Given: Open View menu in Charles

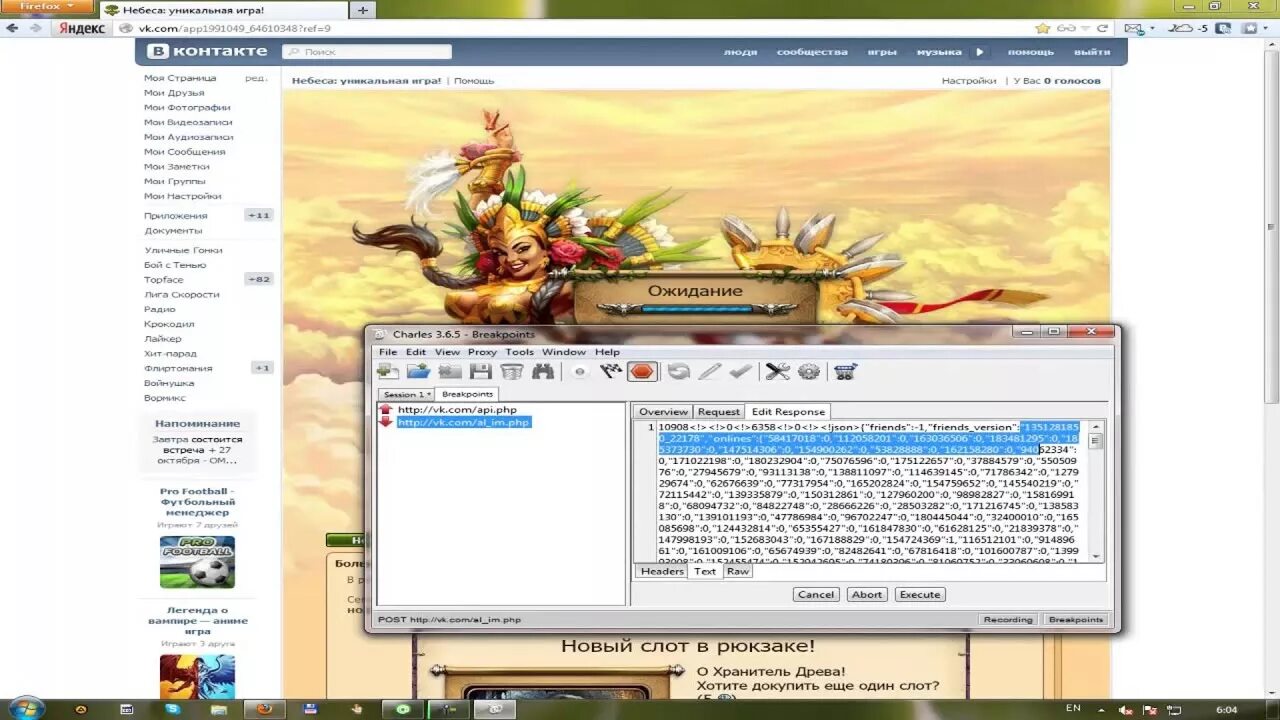Looking at the screenshot, I should click(447, 352).
